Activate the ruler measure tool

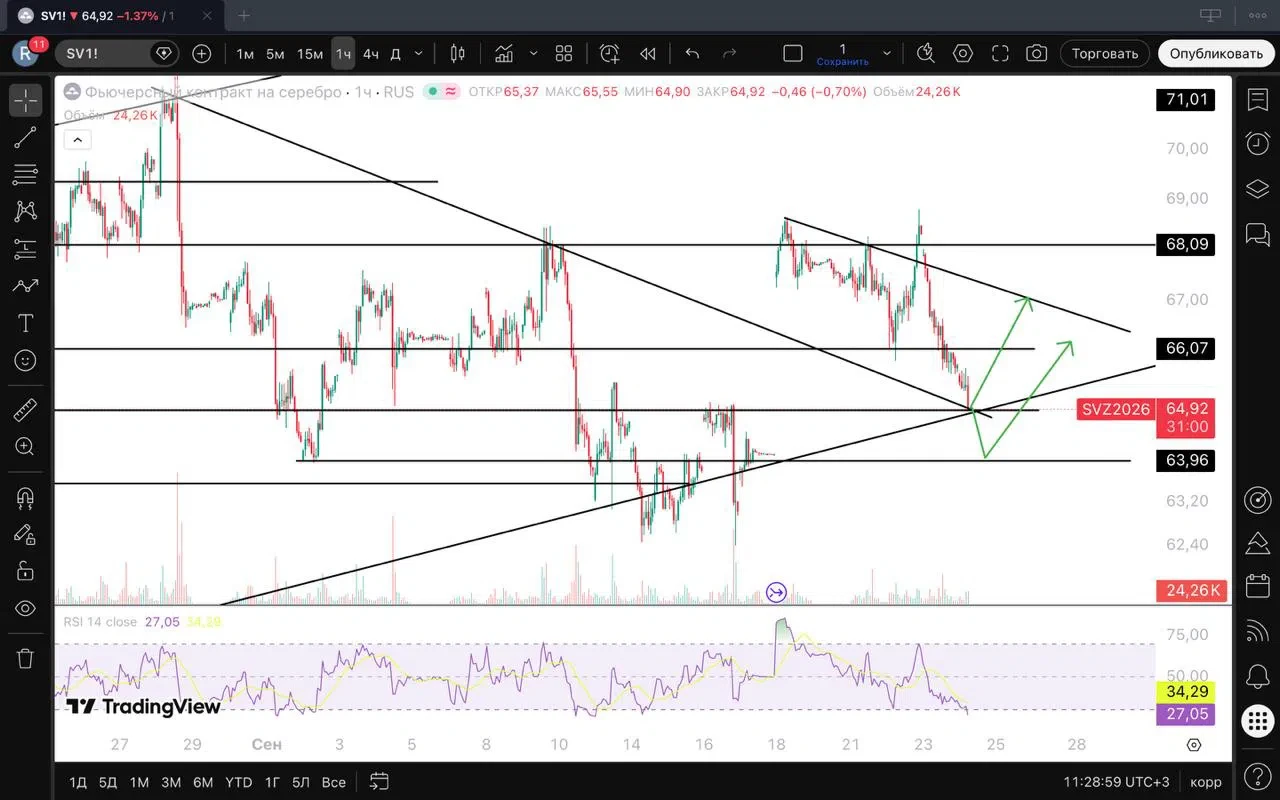pos(25,410)
